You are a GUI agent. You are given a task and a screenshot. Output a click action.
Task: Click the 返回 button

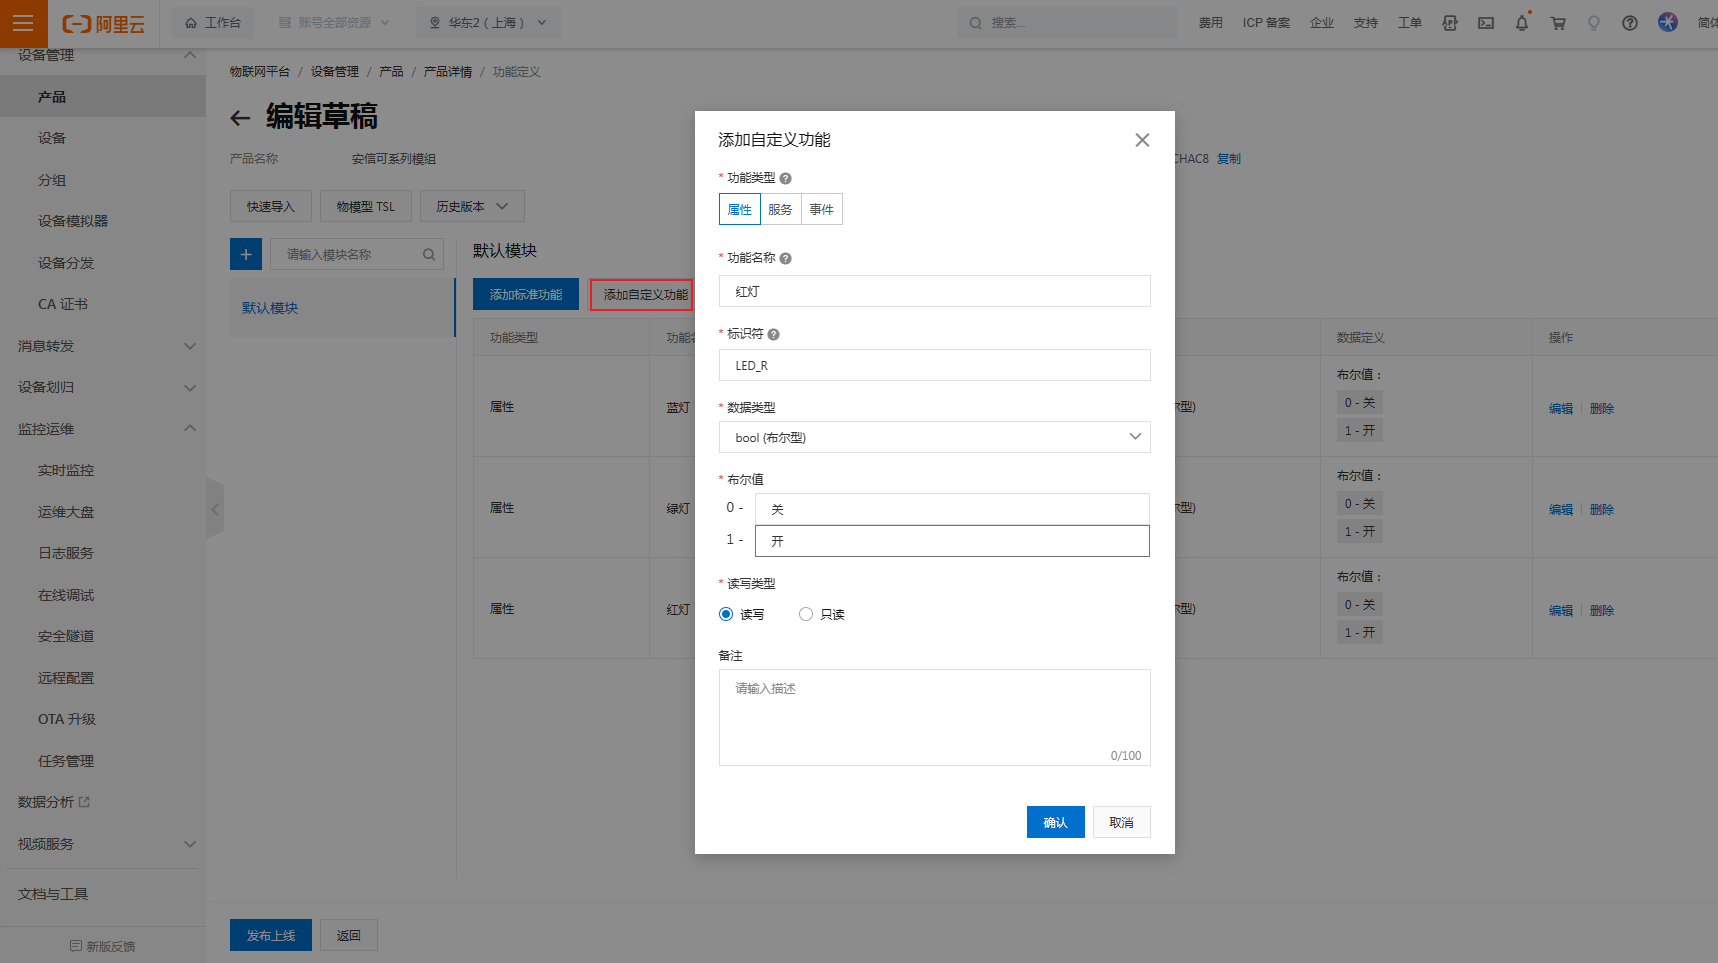coord(349,935)
